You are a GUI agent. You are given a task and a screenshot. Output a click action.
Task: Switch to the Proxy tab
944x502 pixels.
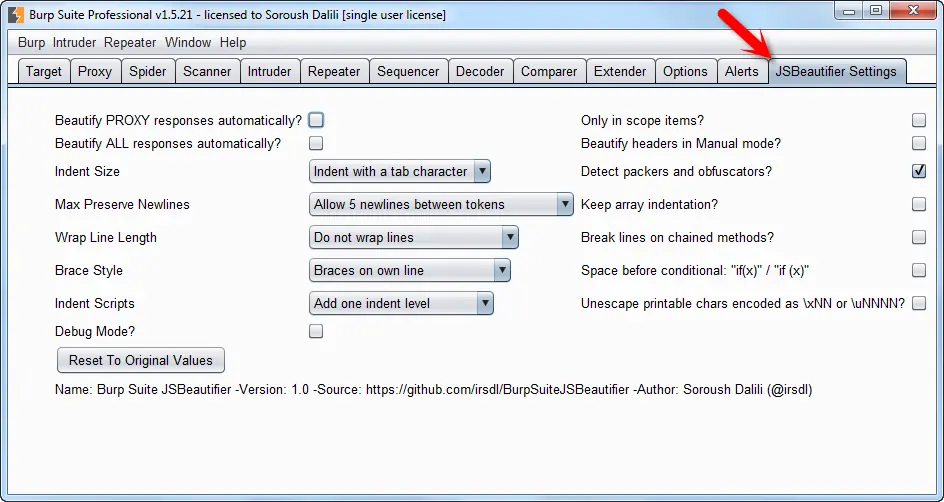[x=95, y=71]
